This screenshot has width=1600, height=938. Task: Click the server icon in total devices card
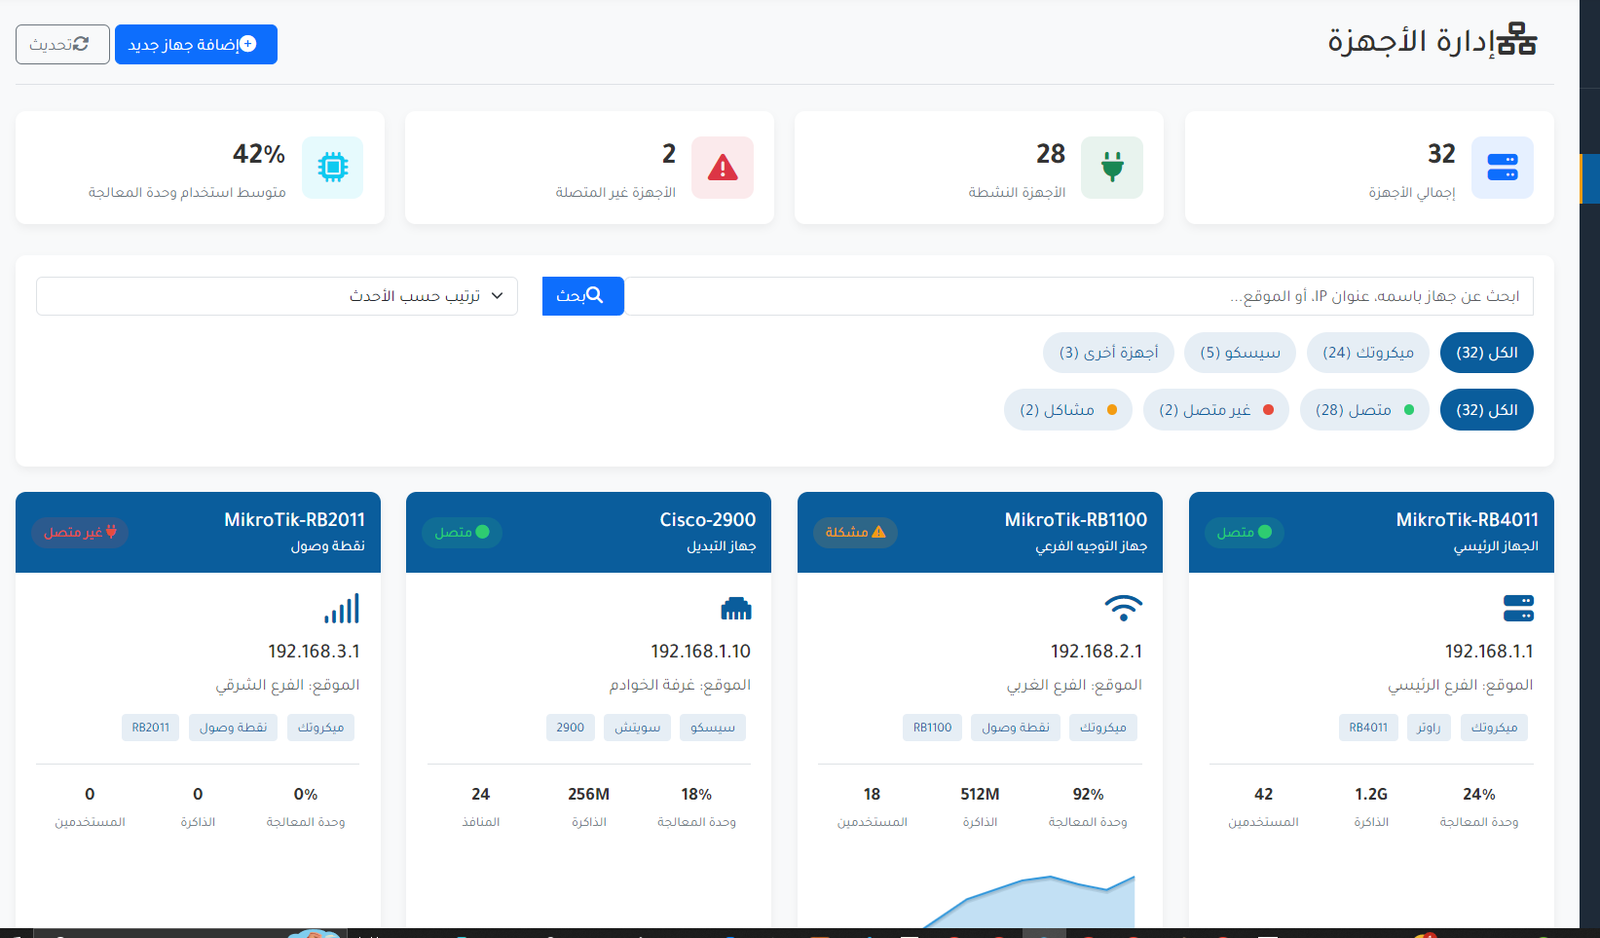click(1502, 167)
